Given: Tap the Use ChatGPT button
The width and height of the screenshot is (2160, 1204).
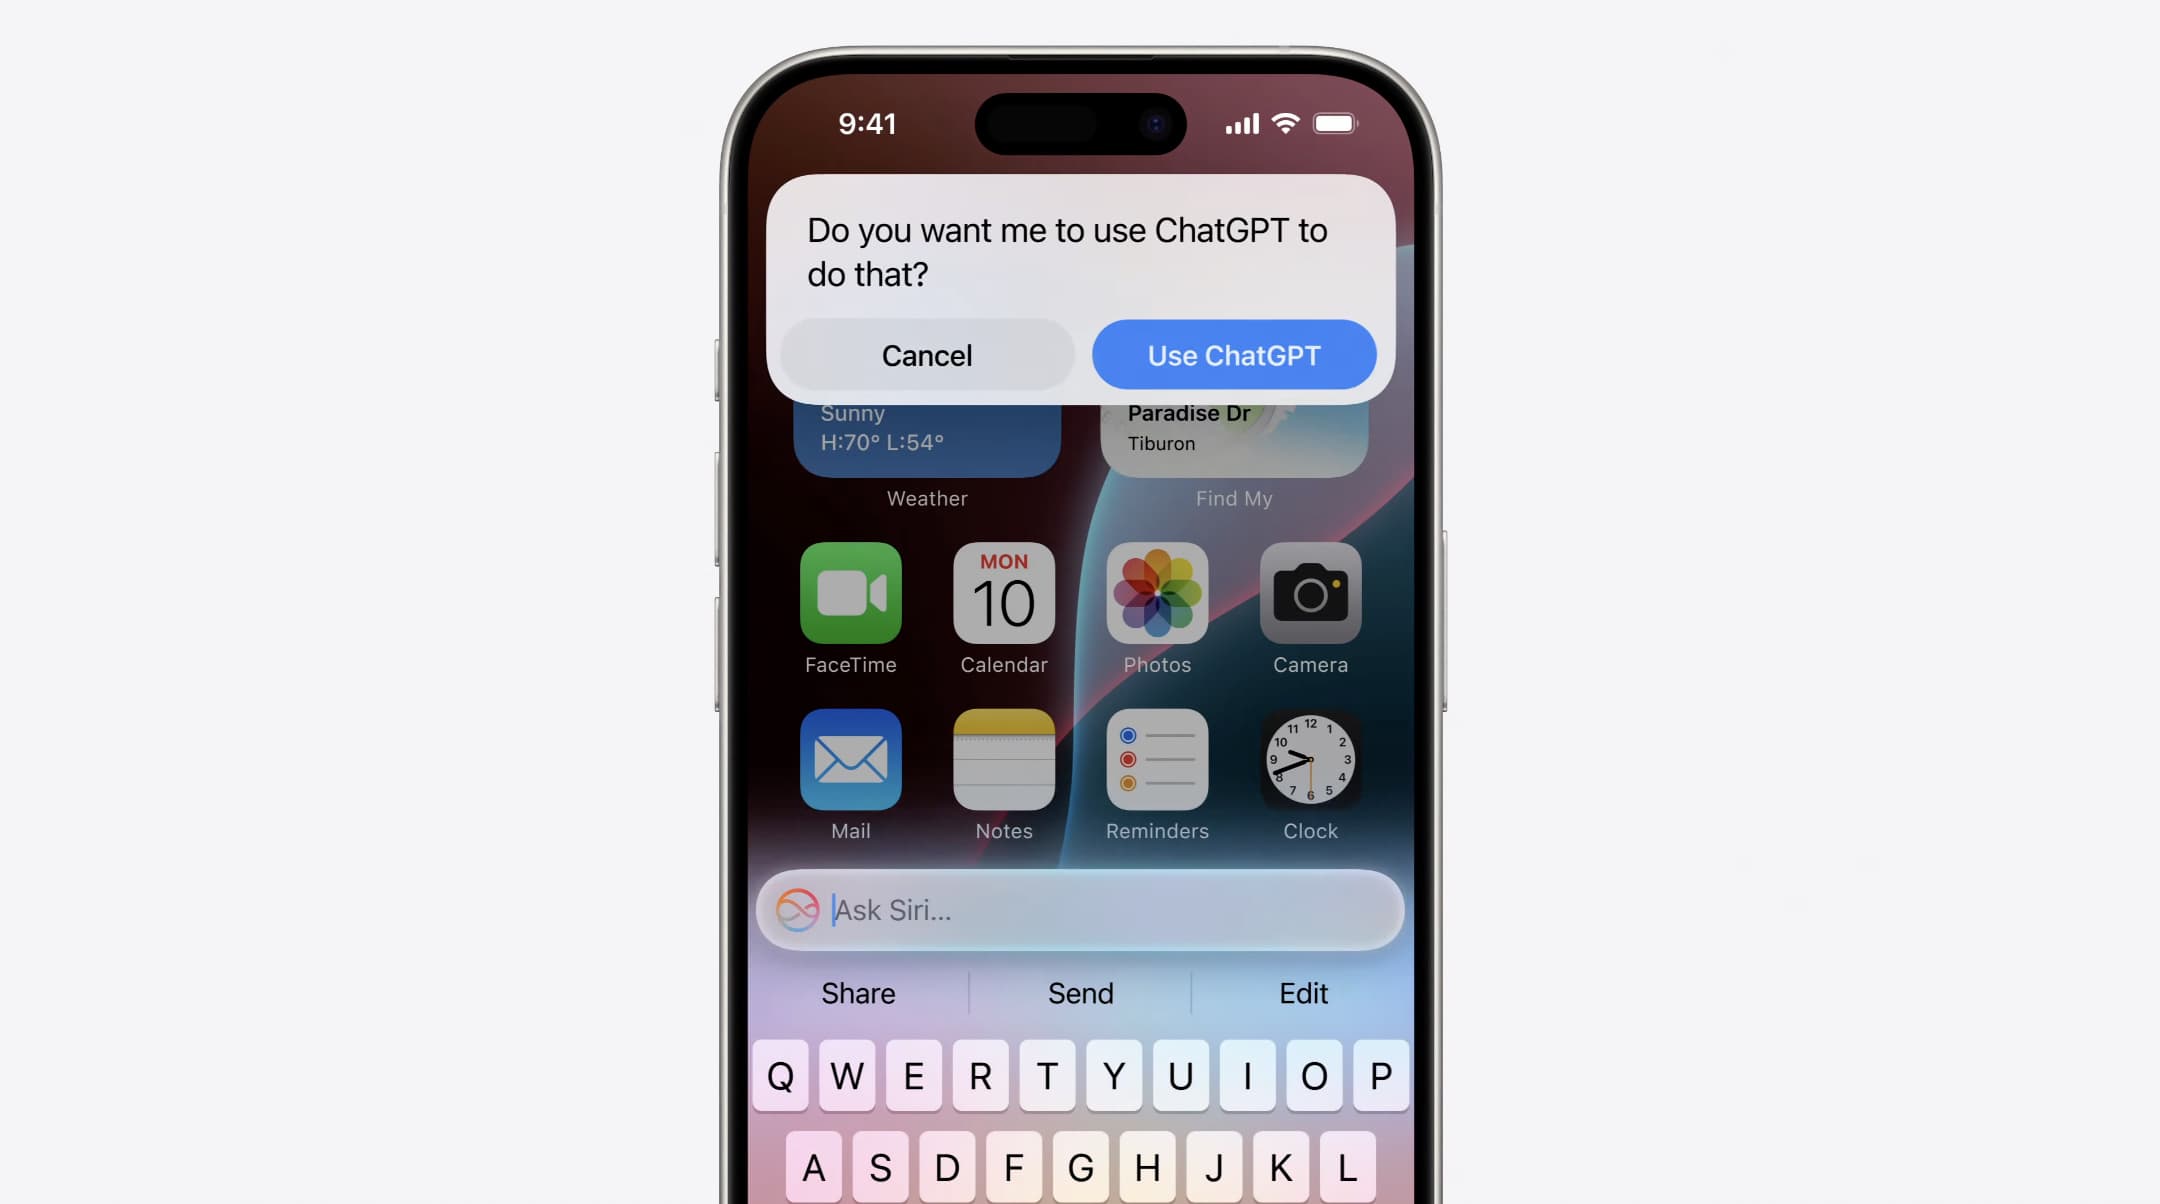Looking at the screenshot, I should pyautogui.click(x=1233, y=354).
